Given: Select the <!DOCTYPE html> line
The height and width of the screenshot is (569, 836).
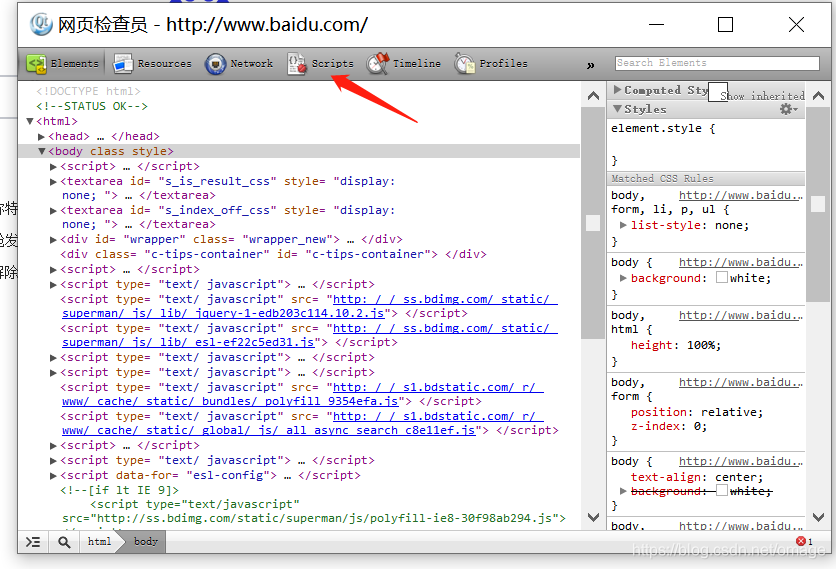Looking at the screenshot, I should tap(89, 91).
